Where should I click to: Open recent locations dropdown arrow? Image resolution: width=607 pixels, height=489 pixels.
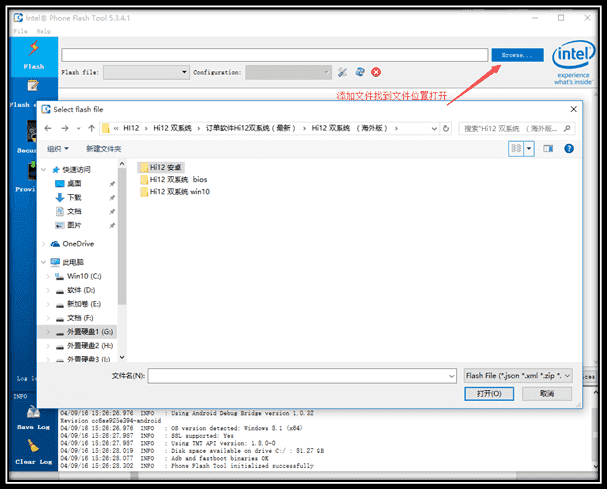79,129
